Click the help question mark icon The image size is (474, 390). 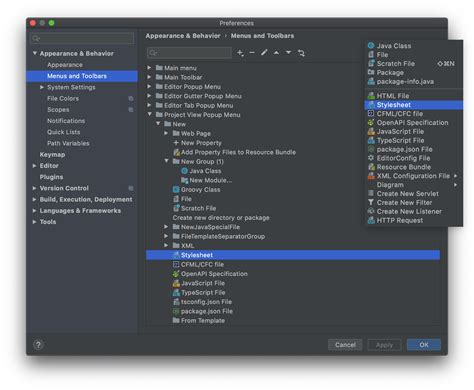click(38, 345)
